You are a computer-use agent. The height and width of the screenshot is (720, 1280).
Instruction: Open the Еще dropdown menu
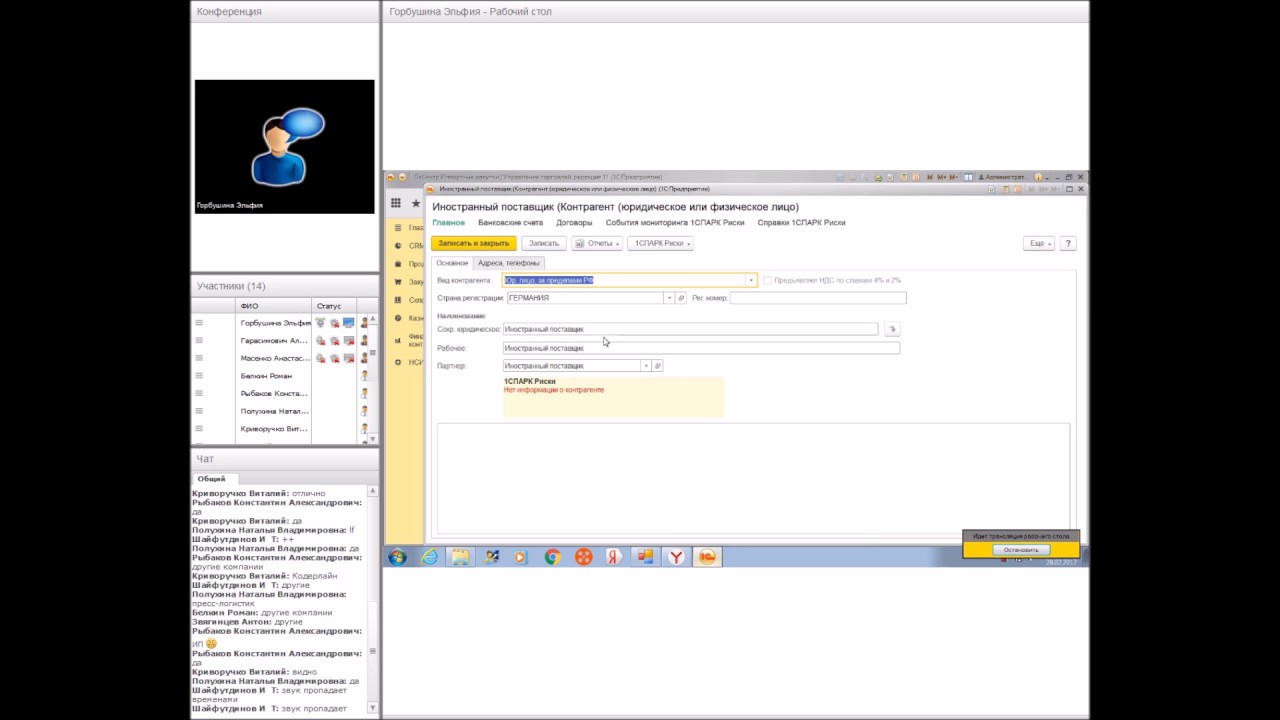(1039, 243)
